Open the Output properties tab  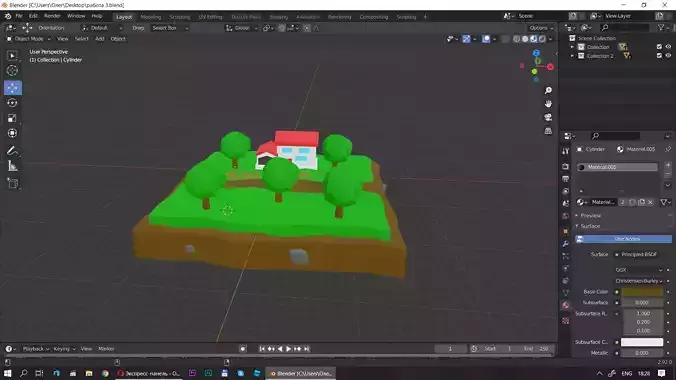565,179
